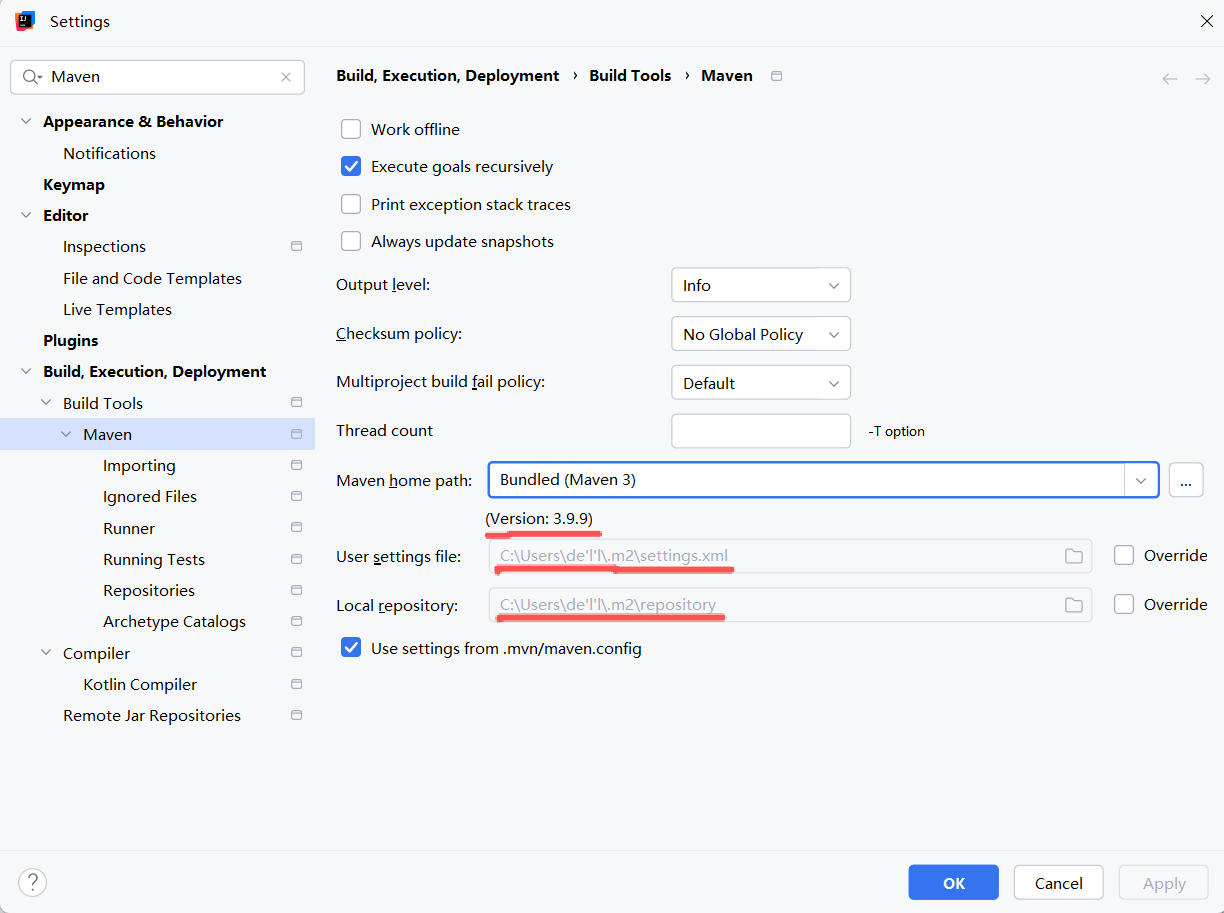Image resolution: width=1224 pixels, height=913 pixels.
Task: Collapse the Compiler tree node
Action: tap(46, 653)
